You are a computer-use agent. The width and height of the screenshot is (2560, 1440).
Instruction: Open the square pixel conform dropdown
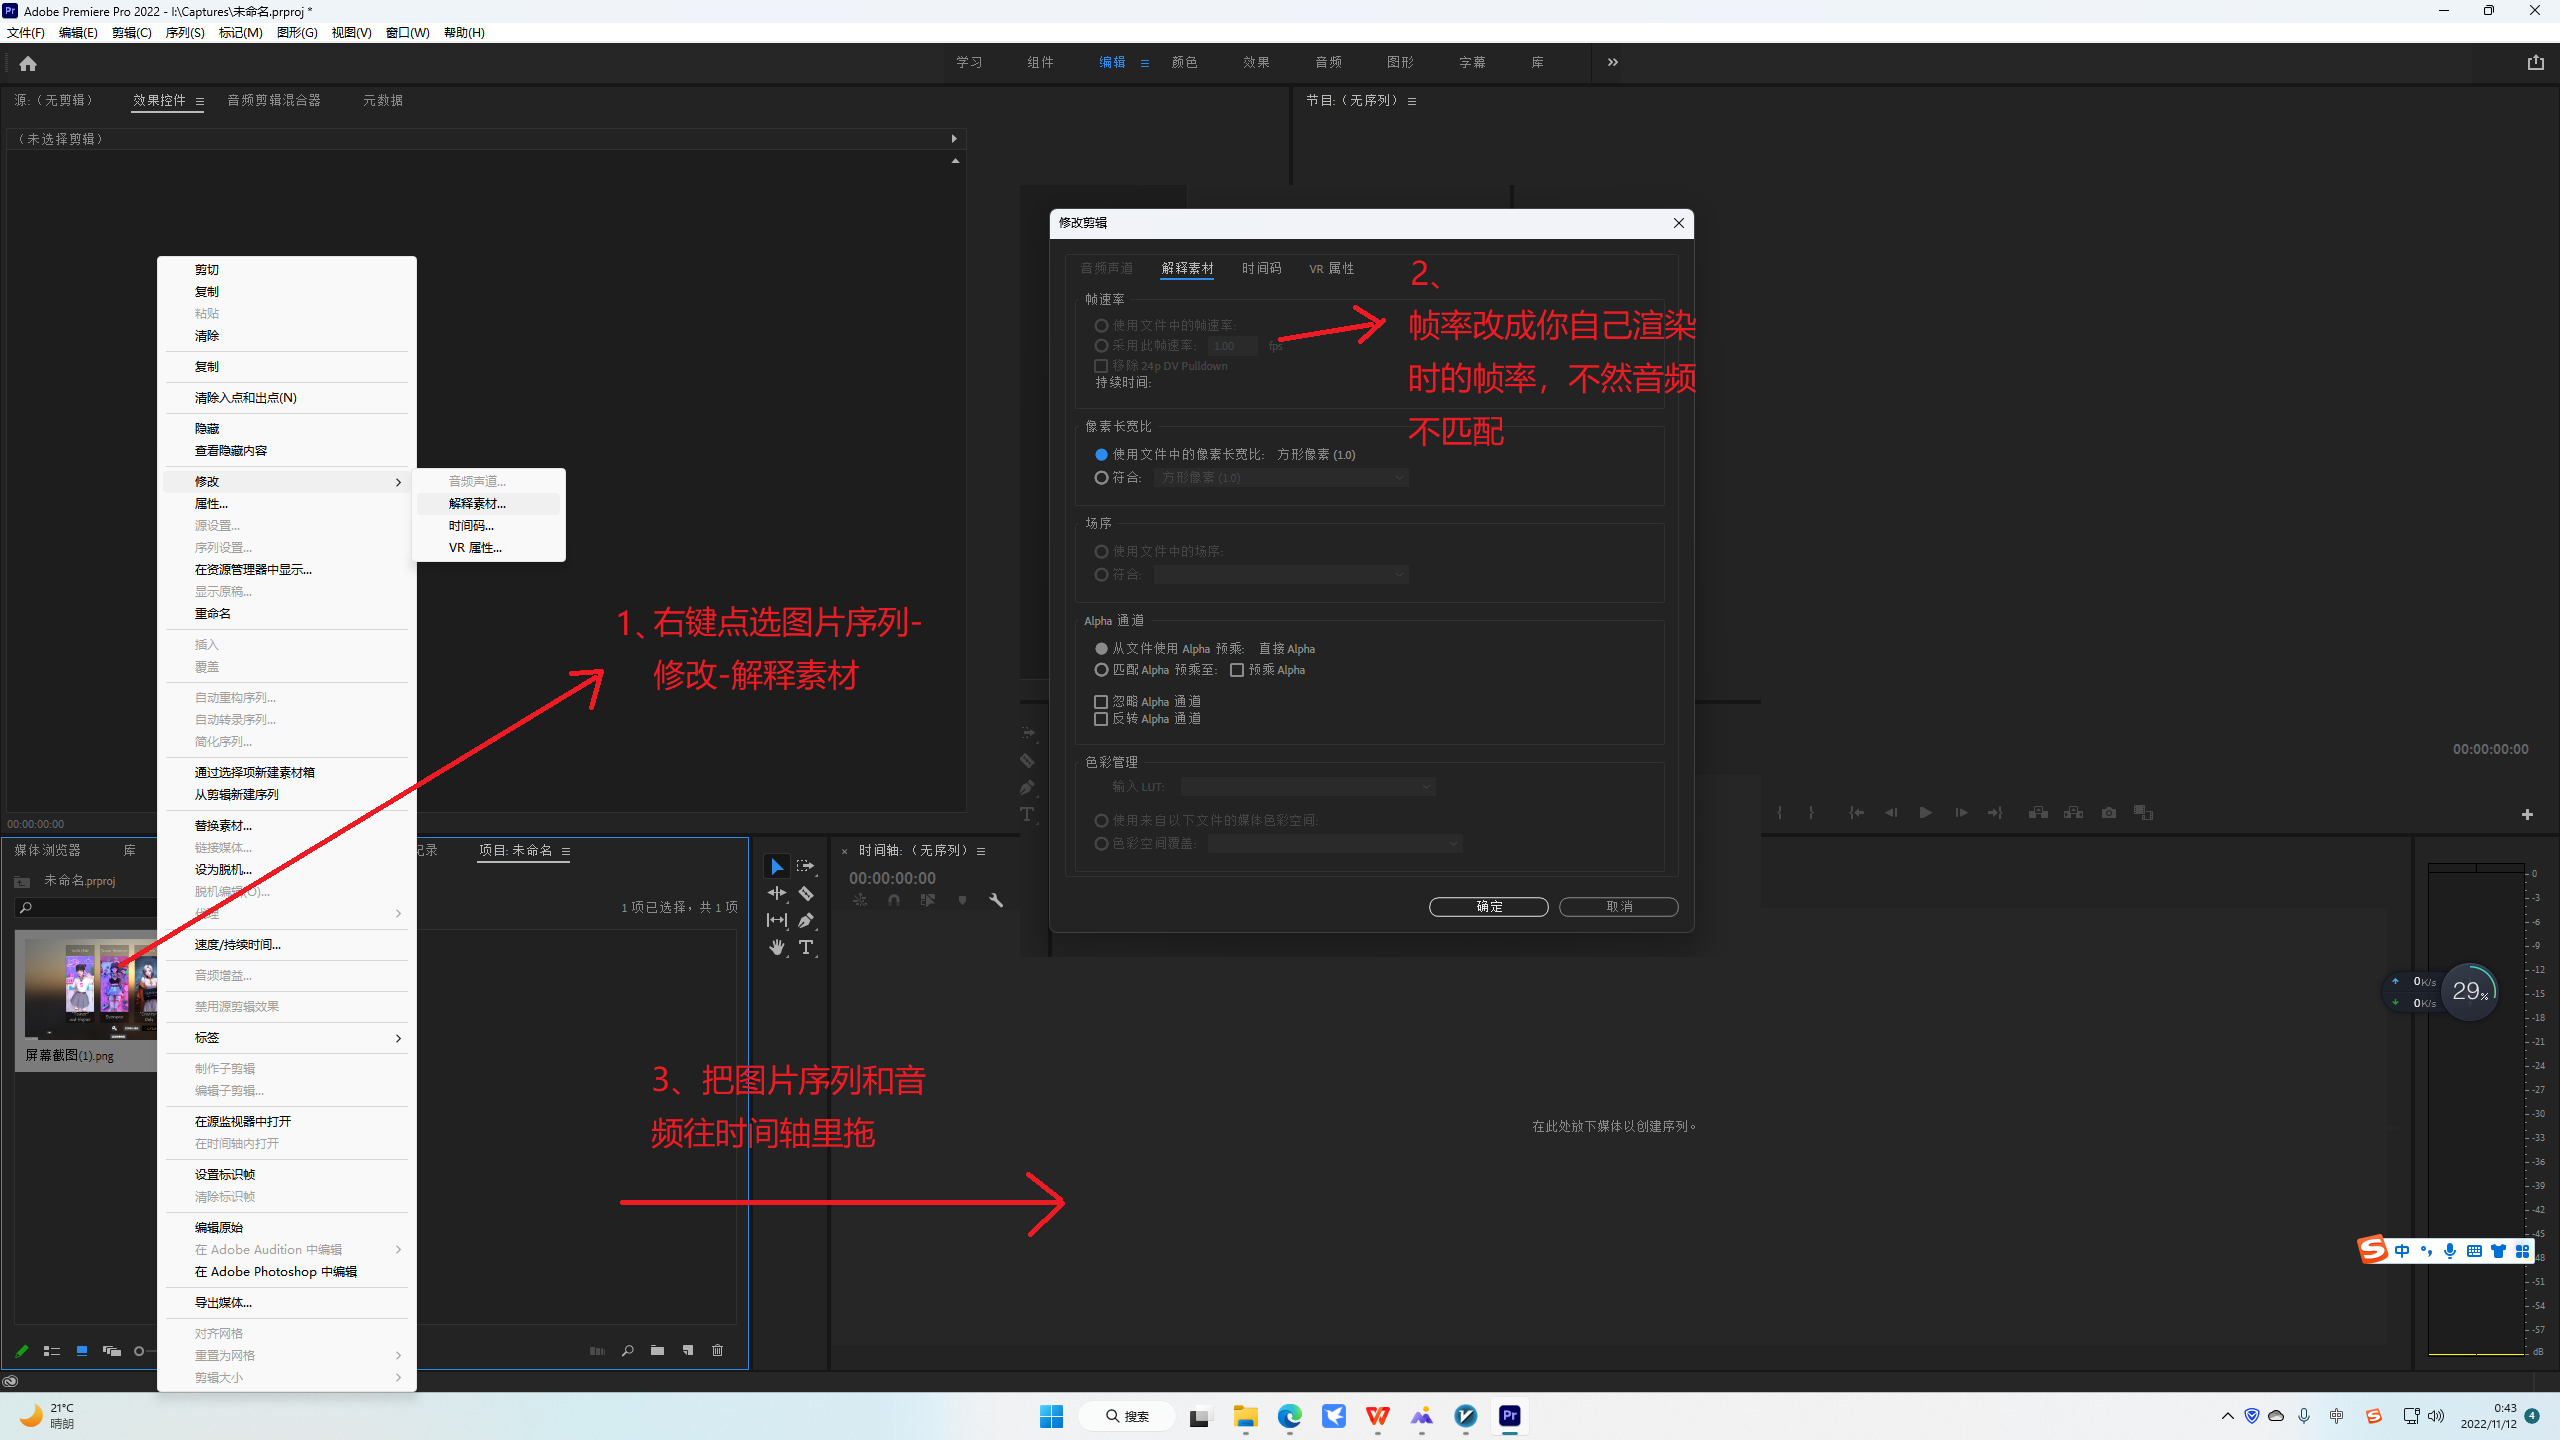(1281, 478)
